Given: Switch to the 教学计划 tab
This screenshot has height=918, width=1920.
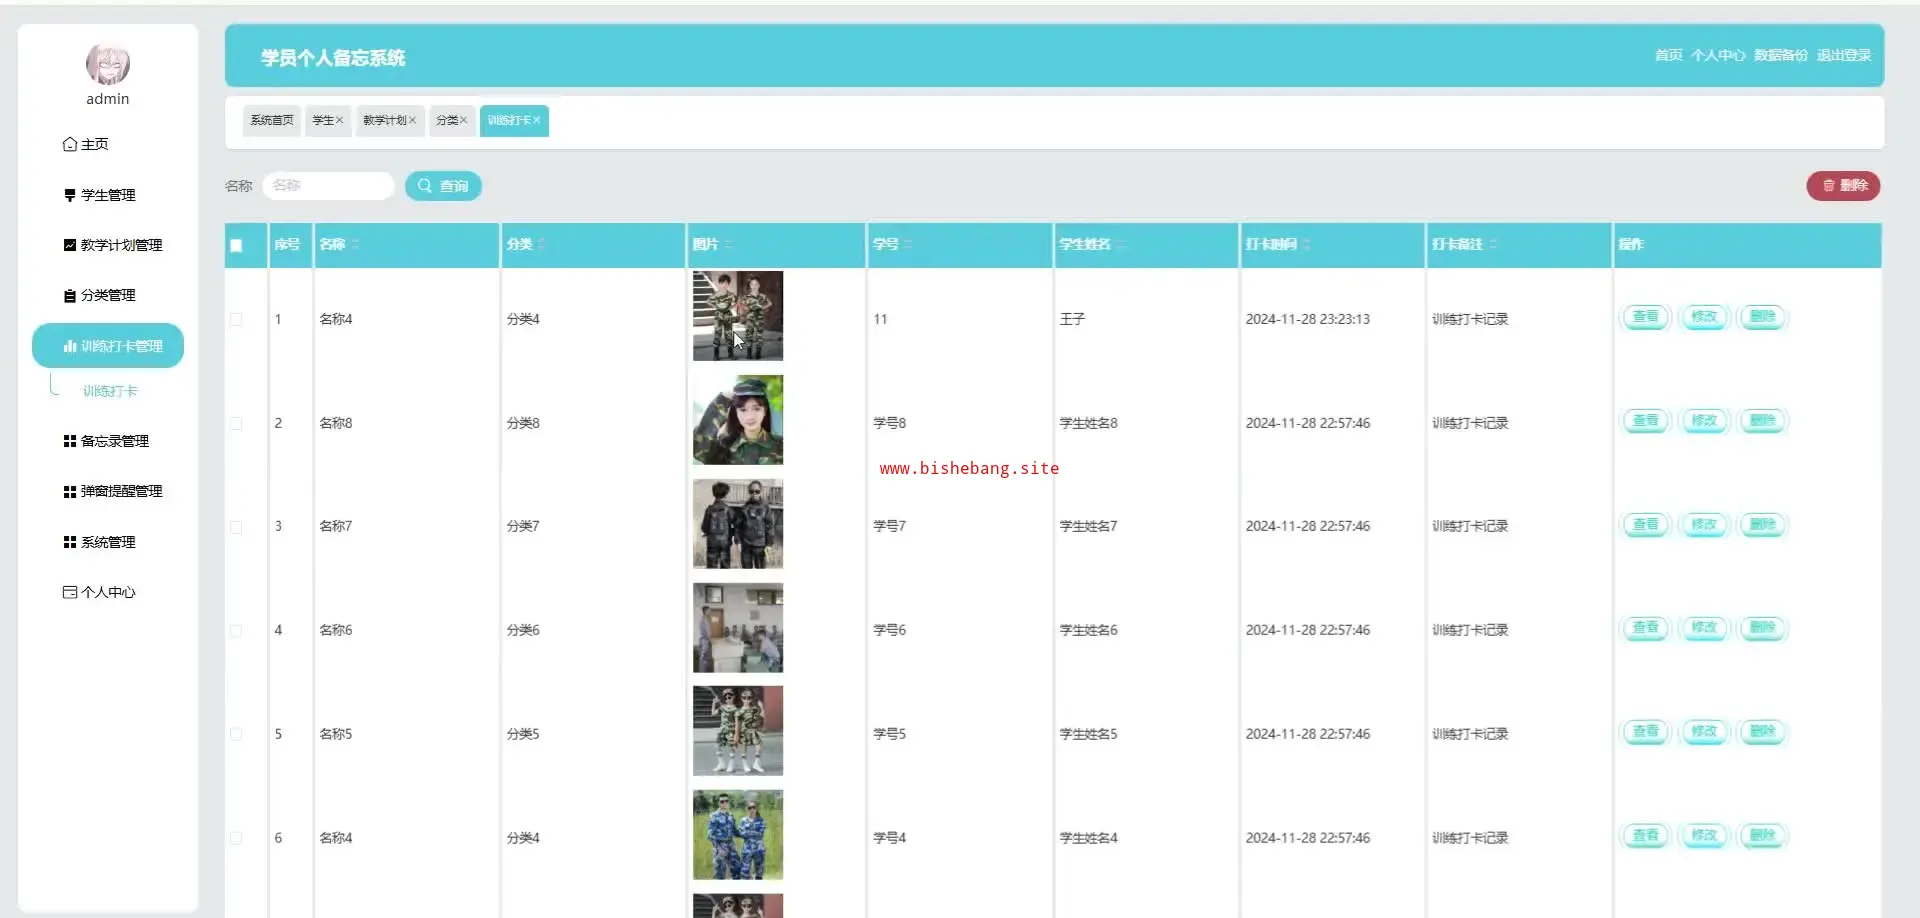Looking at the screenshot, I should coord(385,120).
